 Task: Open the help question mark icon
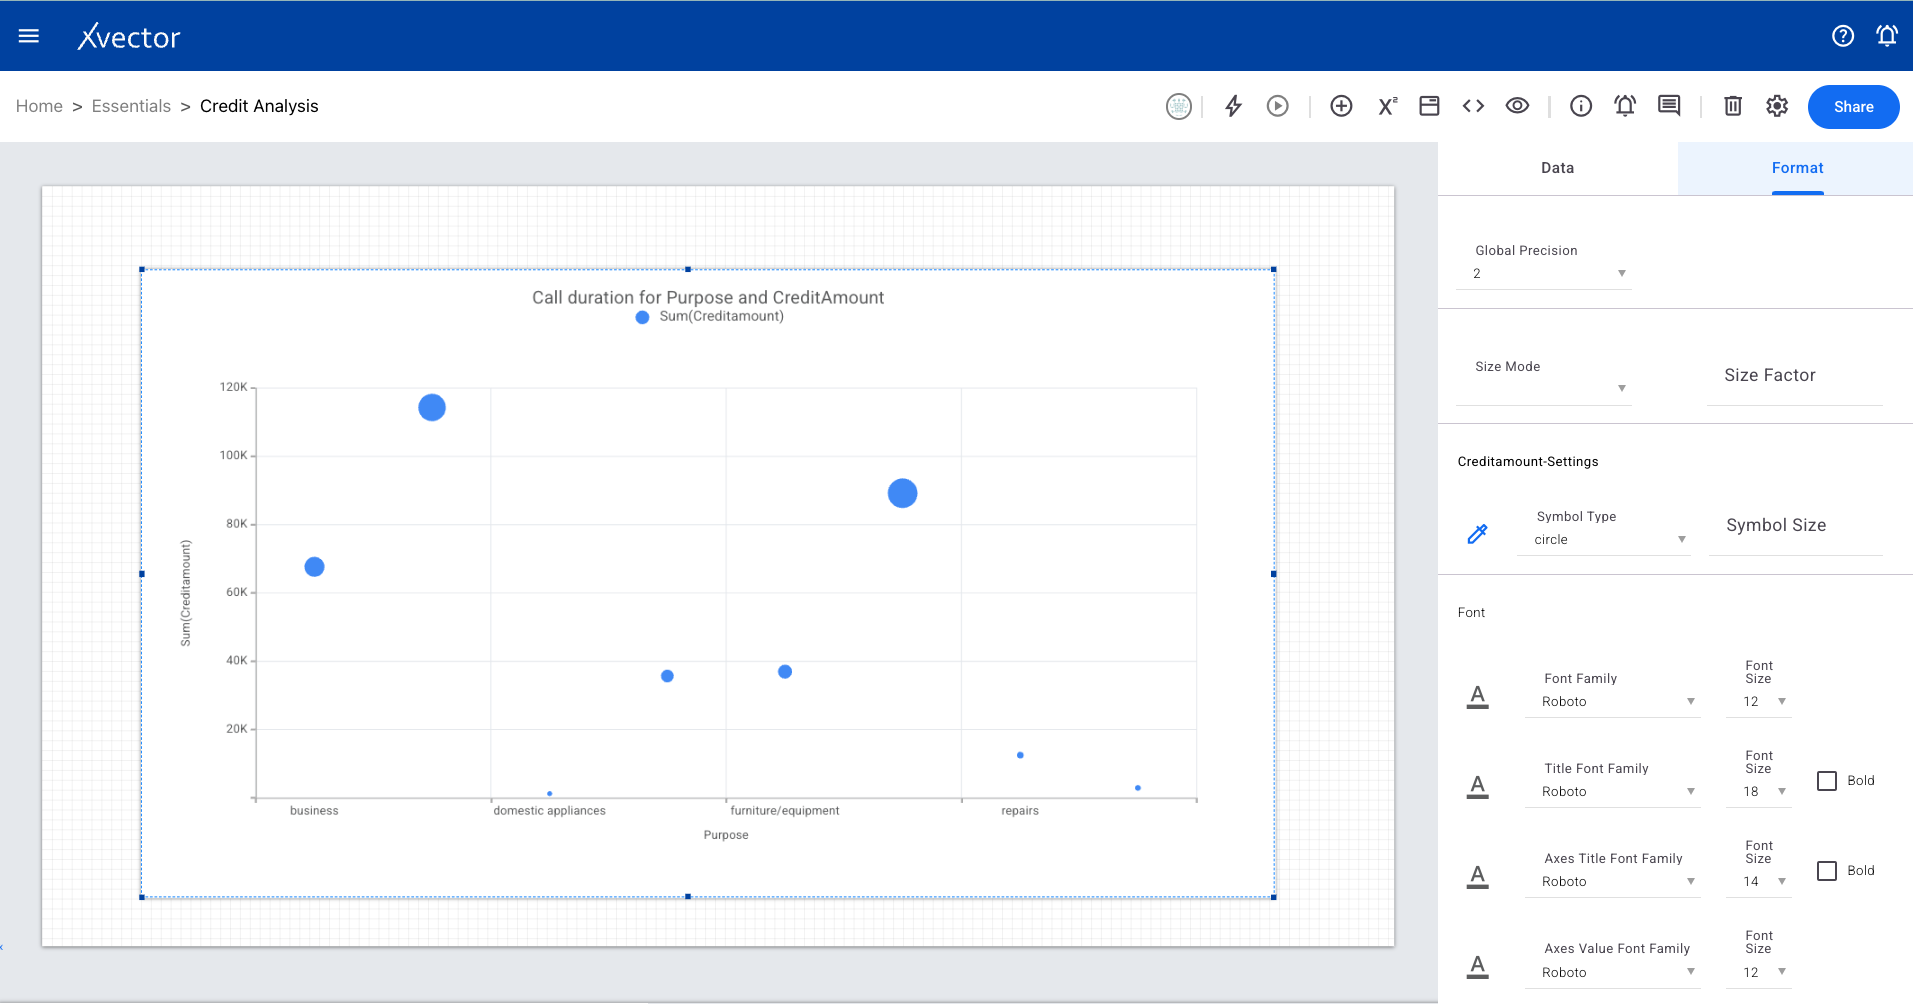(x=1843, y=36)
